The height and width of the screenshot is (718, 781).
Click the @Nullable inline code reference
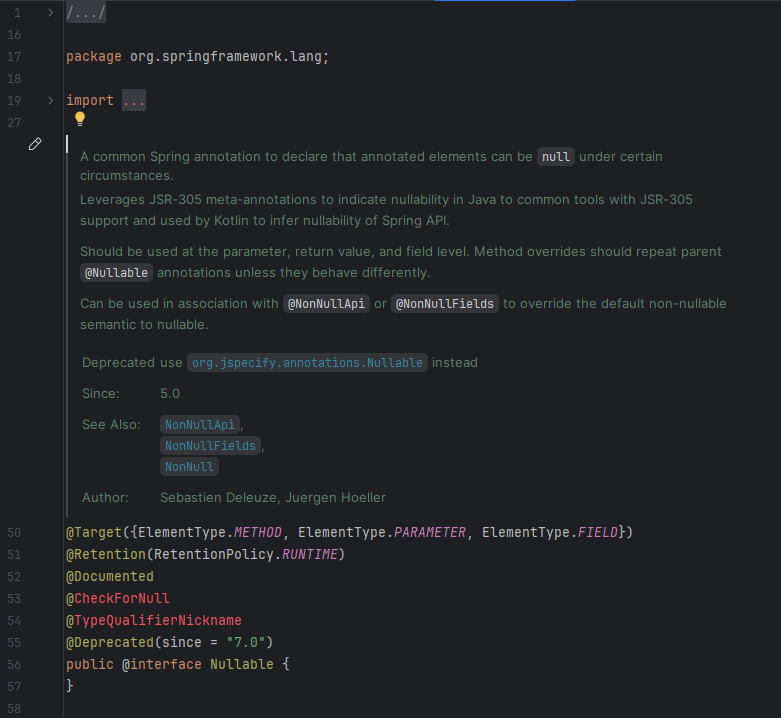click(x=116, y=272)
